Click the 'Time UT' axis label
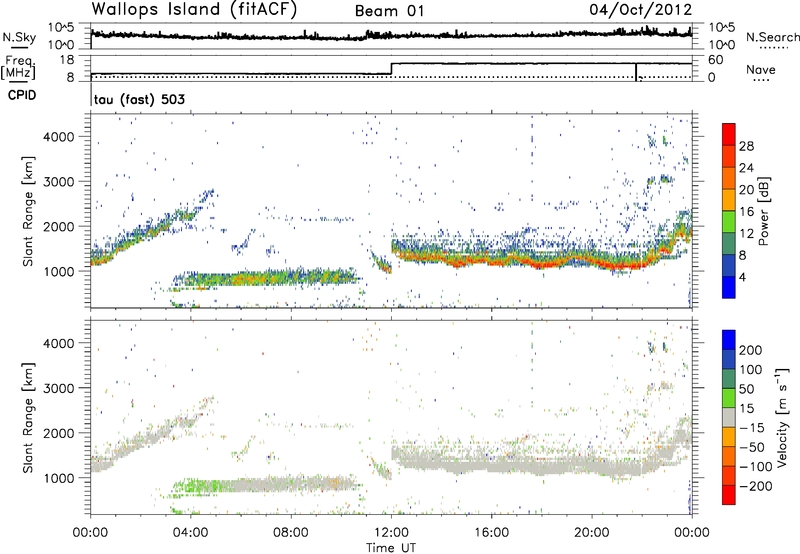 [391, 547]
